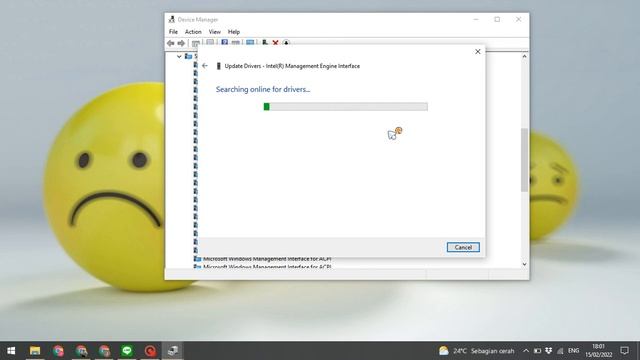Viewport: 640px width, 360px height.
Task: Open File Explorer from the taskbar
Action: (x=35, y=351)
